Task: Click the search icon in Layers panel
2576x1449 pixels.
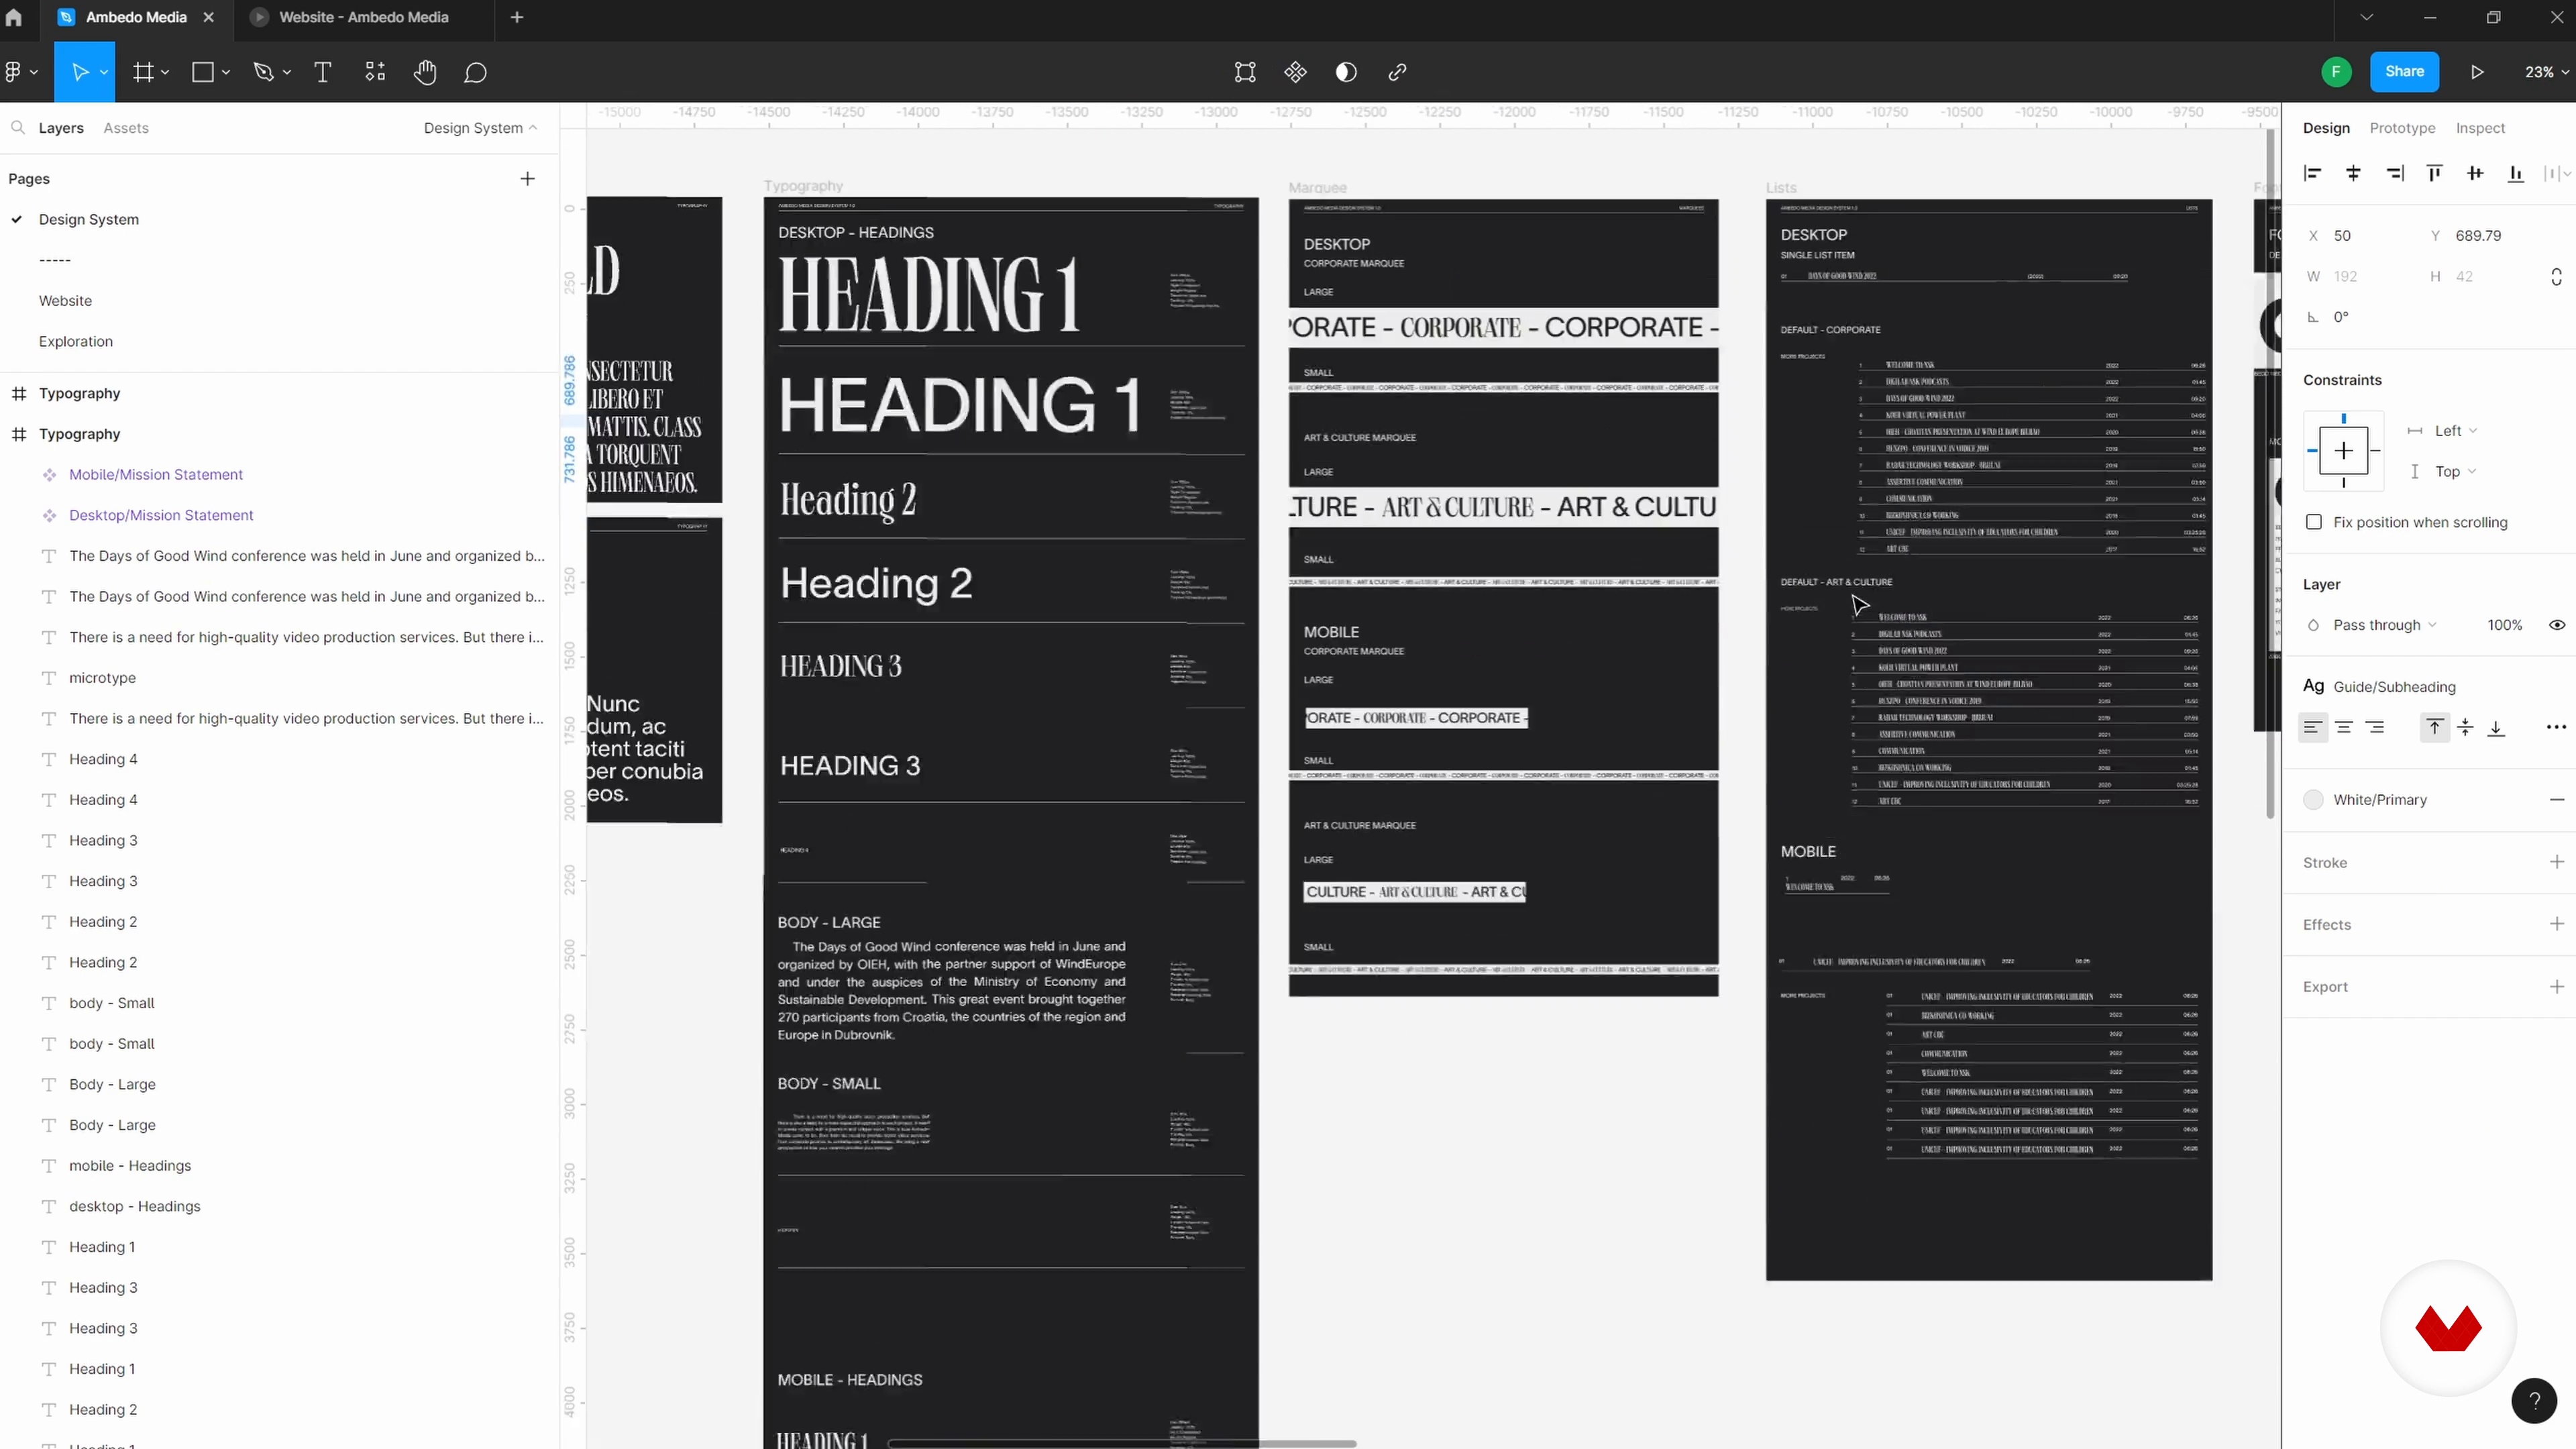Action: click(18, 128)
